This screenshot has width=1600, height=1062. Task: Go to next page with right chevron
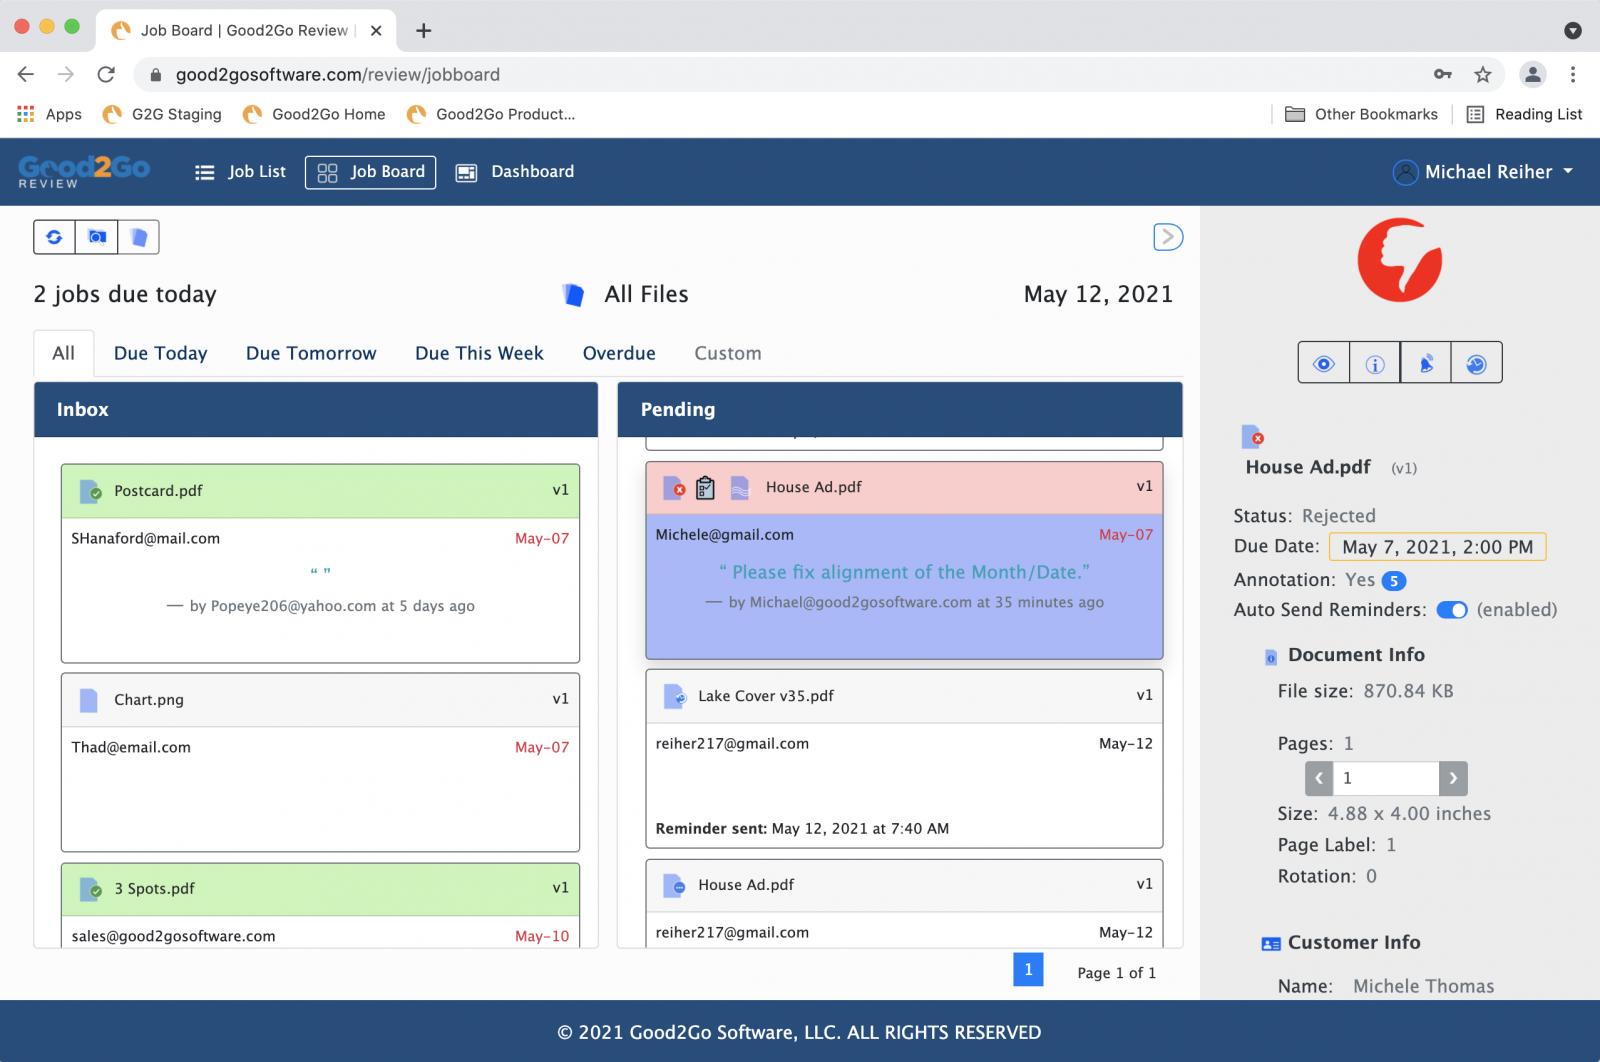point(1453,778)
